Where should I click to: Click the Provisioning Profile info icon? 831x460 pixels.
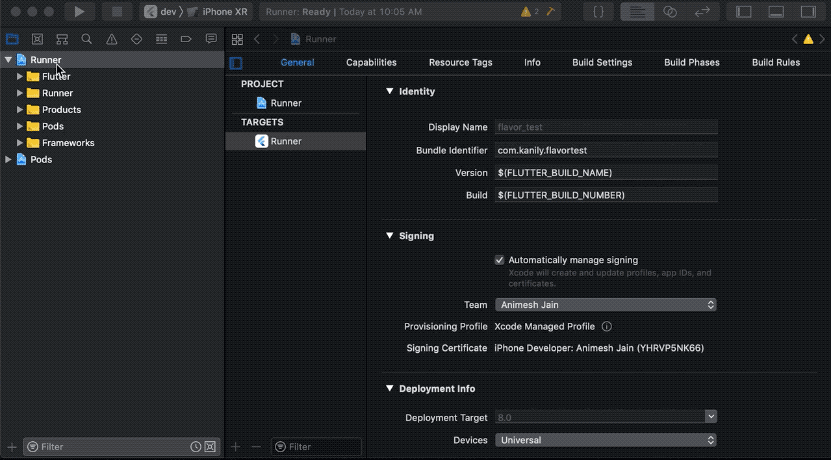pyautogui.click(x=607, y=326)
